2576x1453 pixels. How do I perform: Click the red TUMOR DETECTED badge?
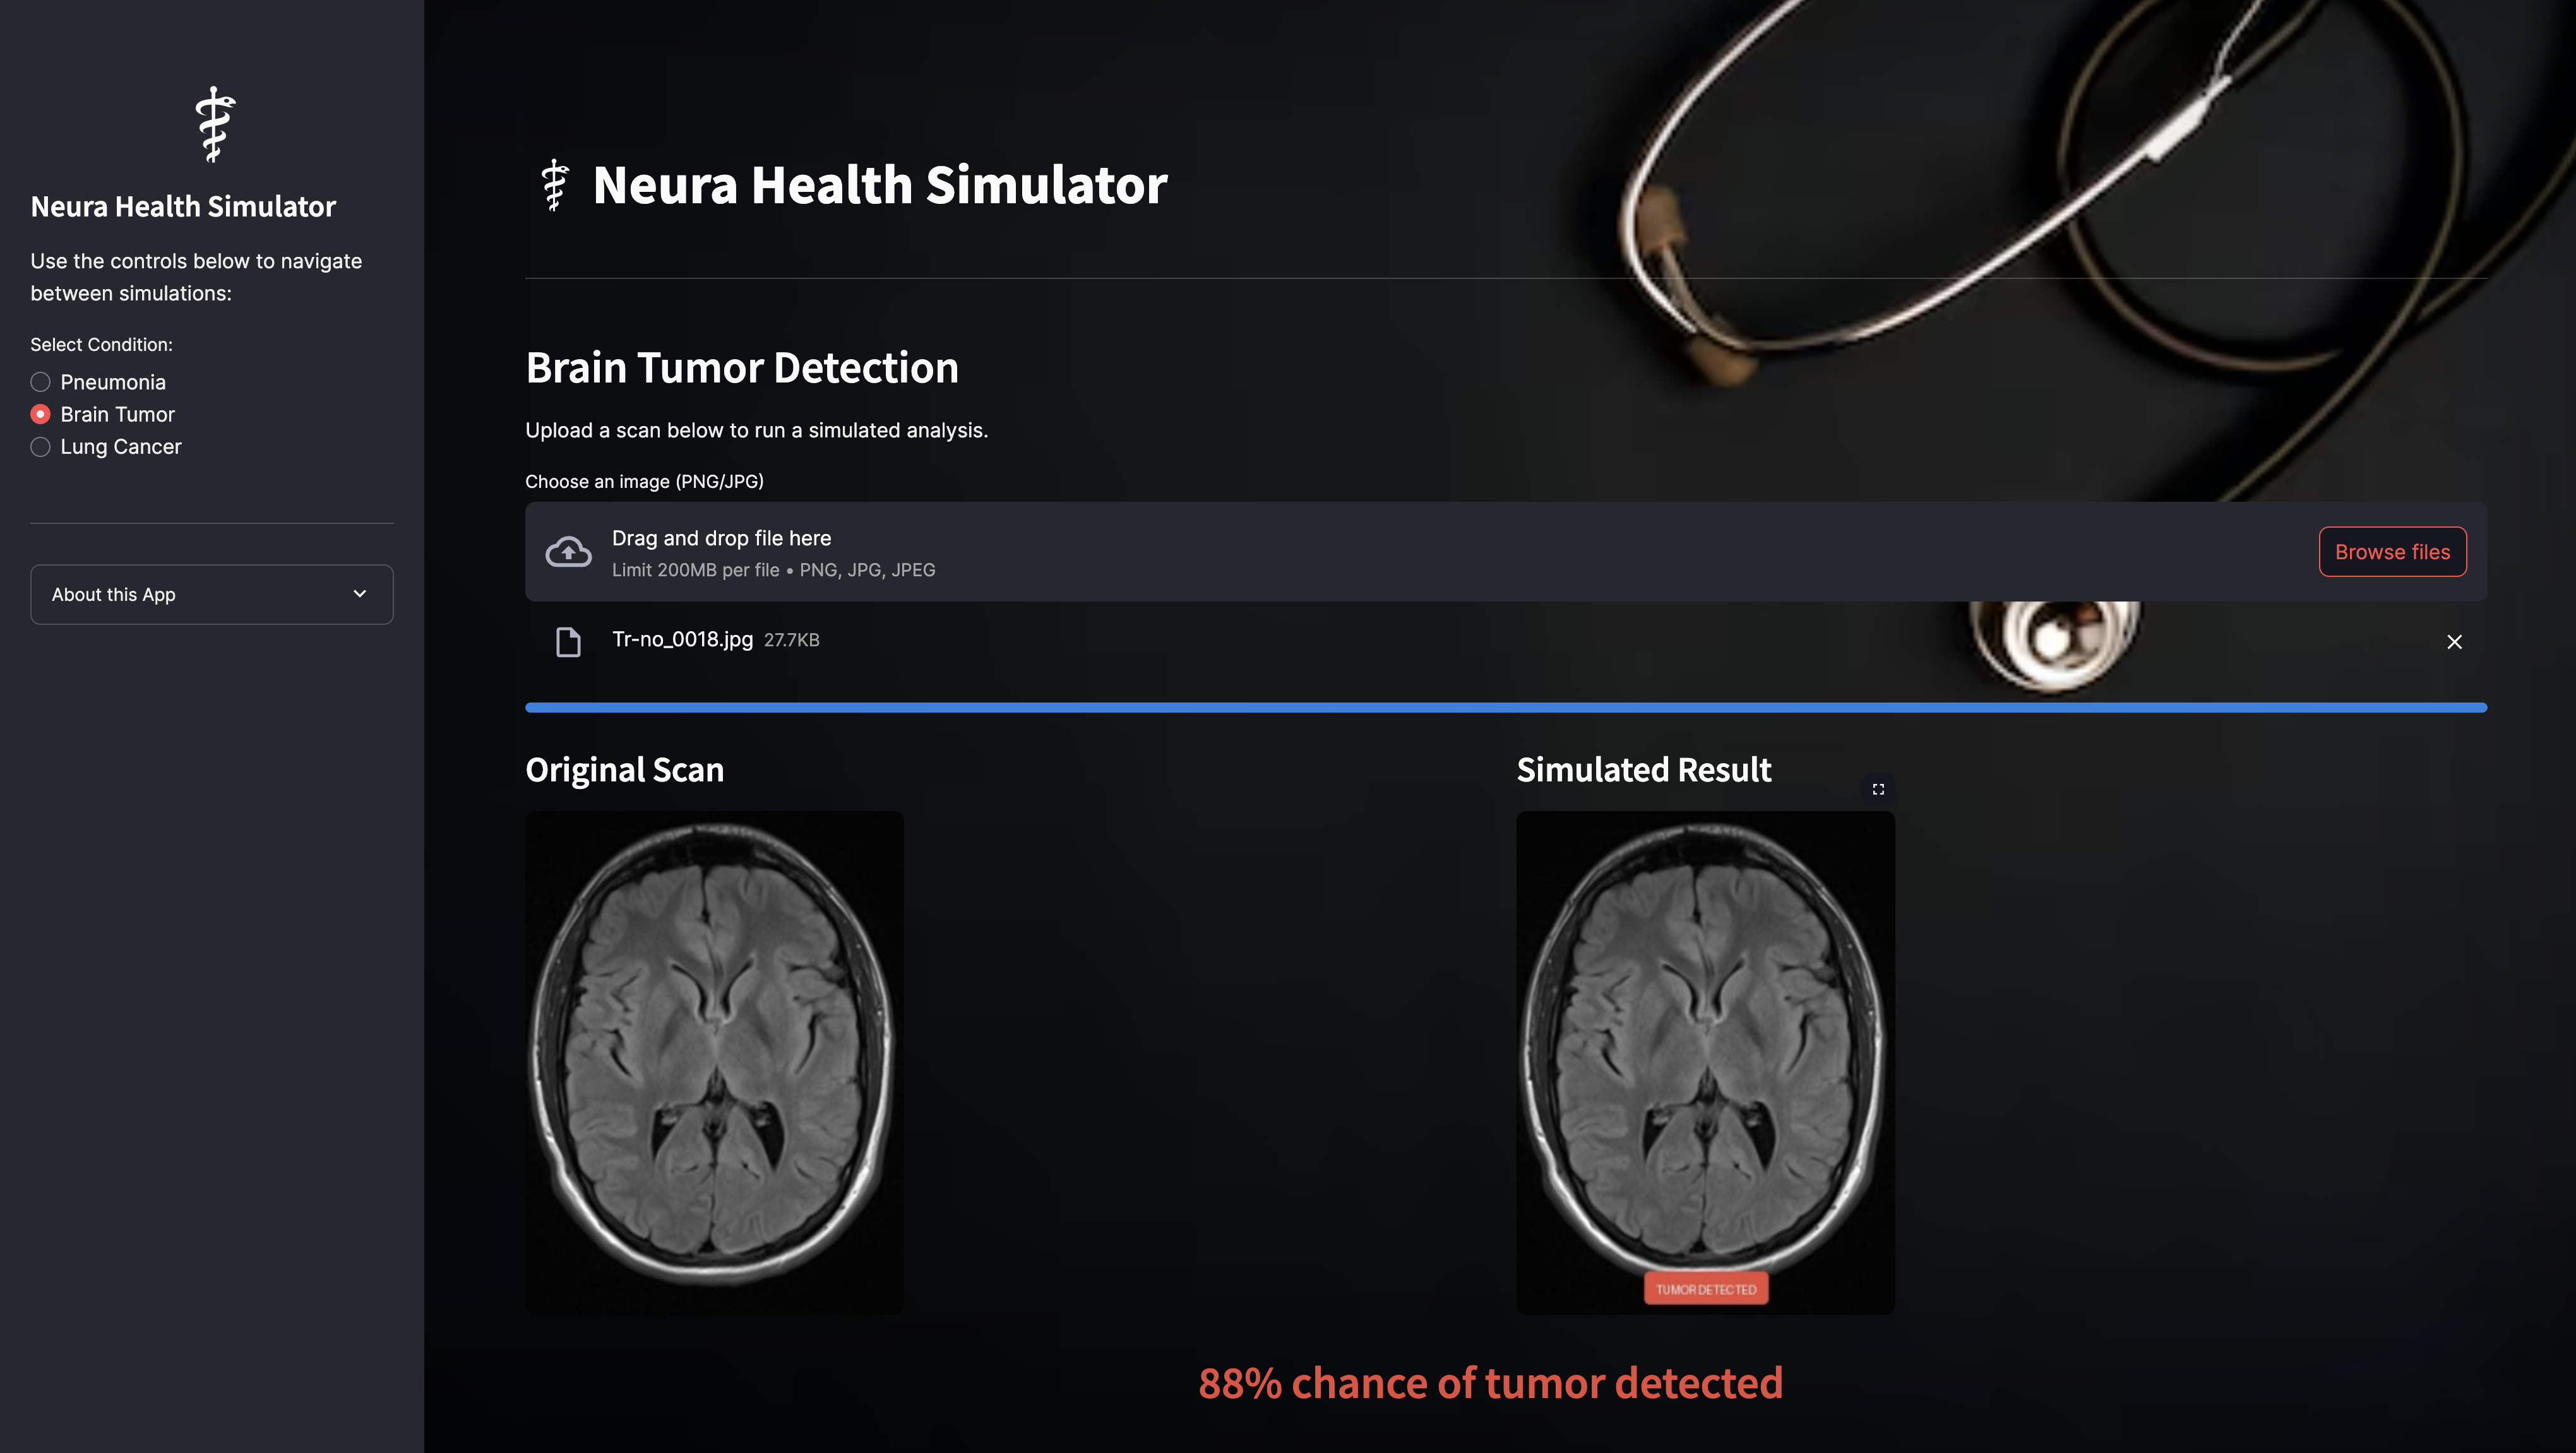(x=1706, y=1289)
